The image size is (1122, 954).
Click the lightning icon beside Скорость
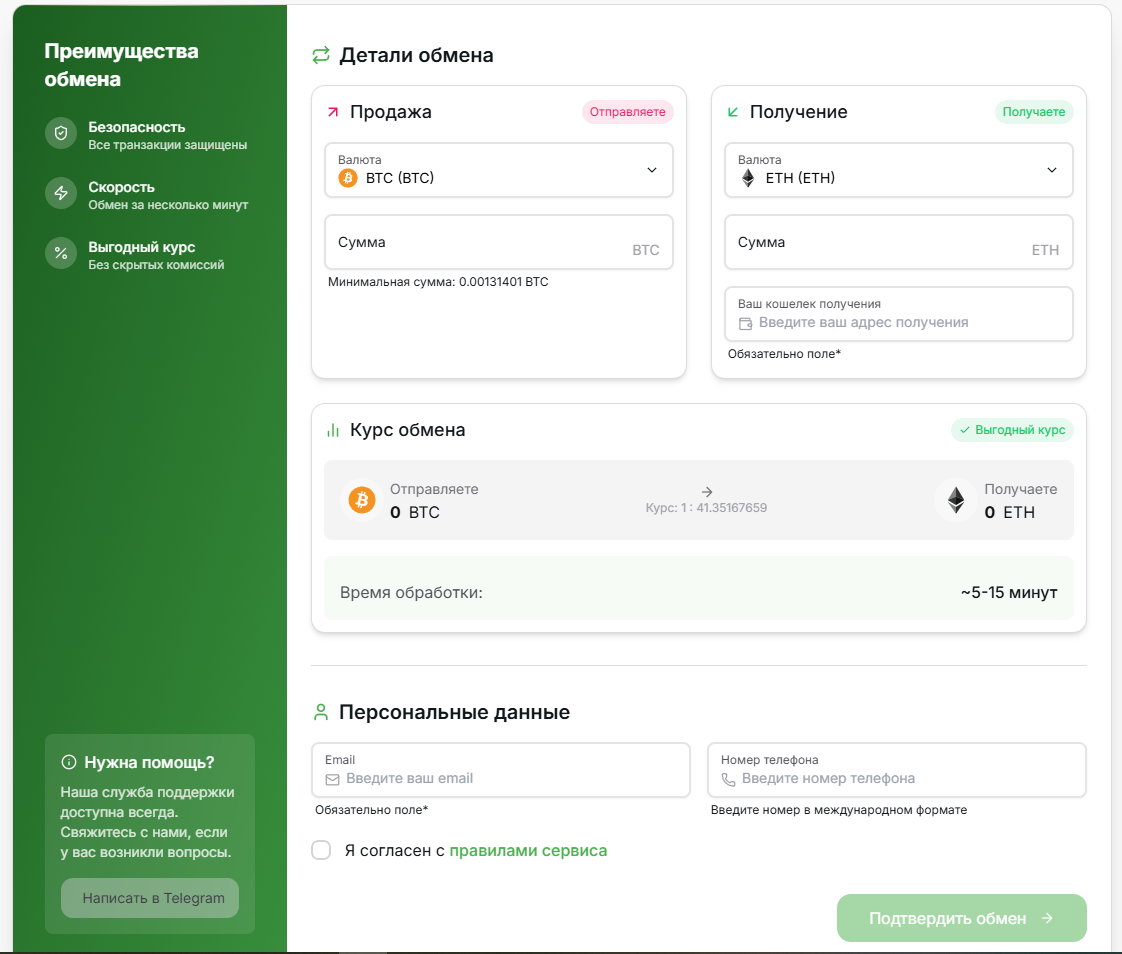tap(61, 194)
